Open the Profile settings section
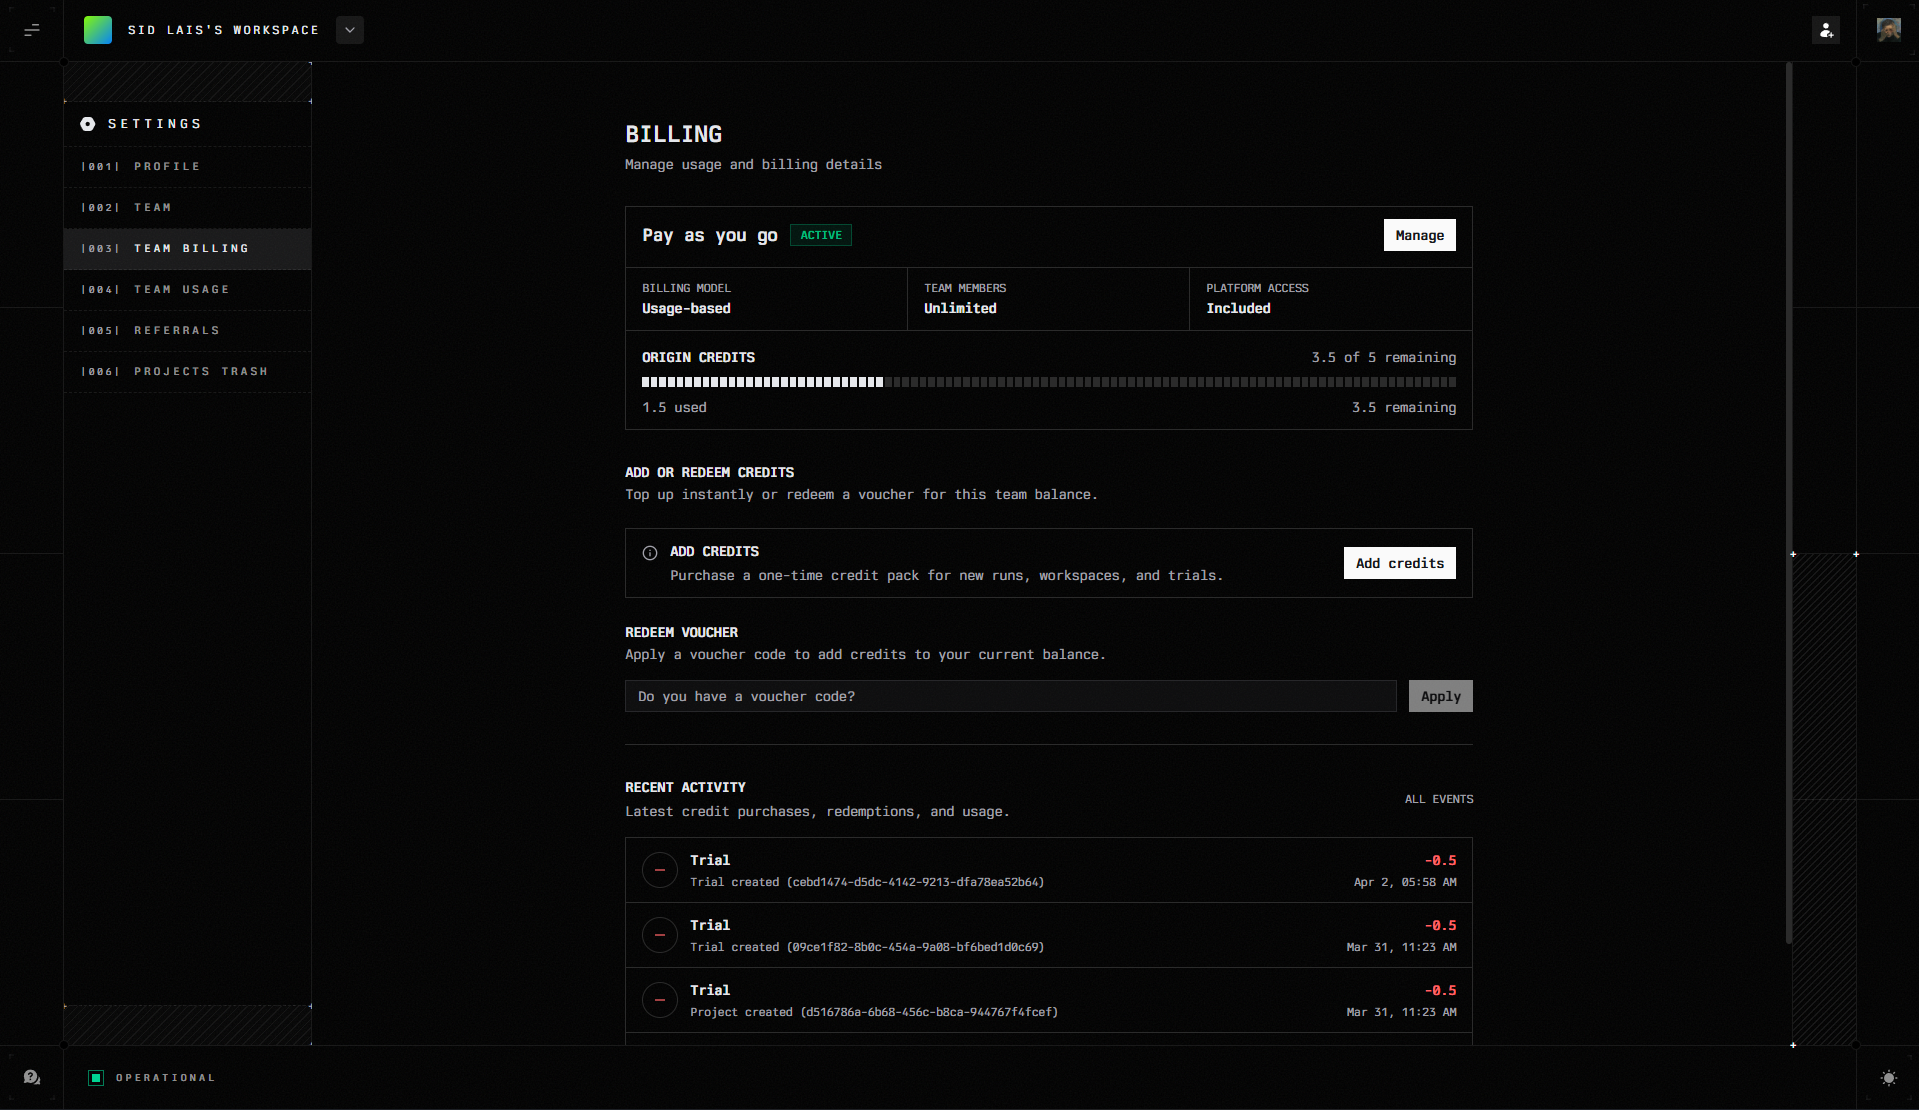The width and height of the screenshot is (1919, 1110). pyautogui.click(x=167, y=166)
